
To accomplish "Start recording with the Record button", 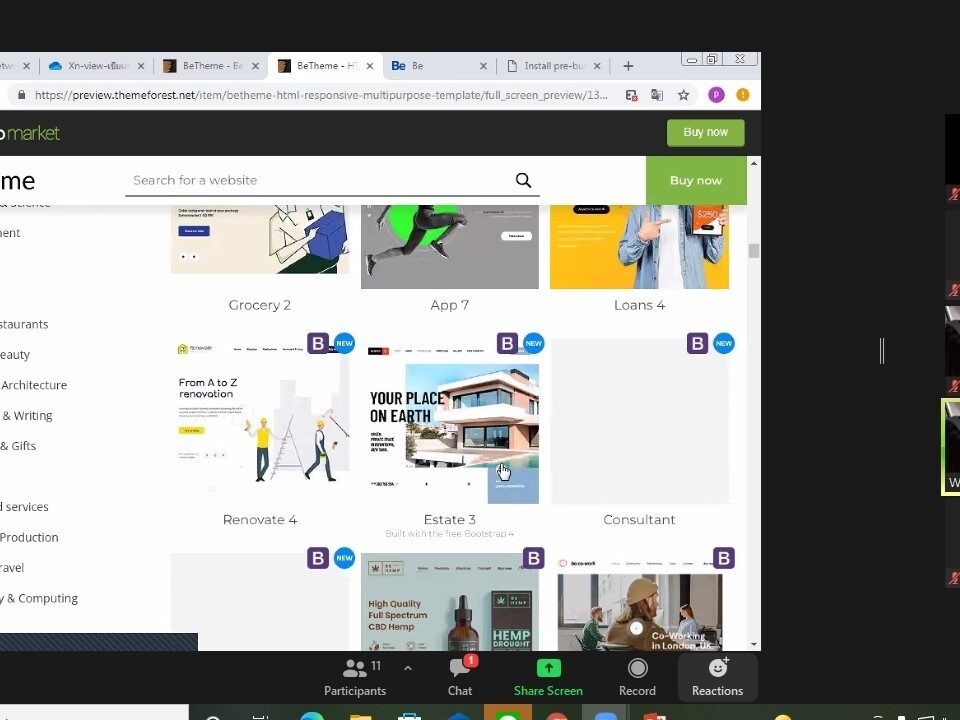I will click(x=637, y=677).
